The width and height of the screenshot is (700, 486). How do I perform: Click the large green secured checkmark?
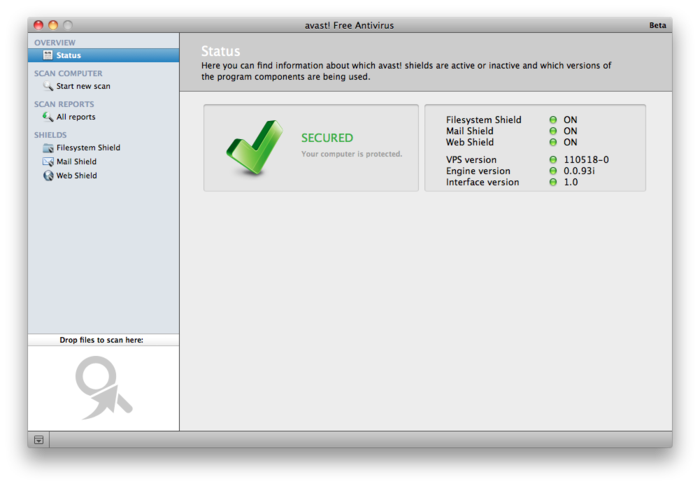(x=253, y=147)
